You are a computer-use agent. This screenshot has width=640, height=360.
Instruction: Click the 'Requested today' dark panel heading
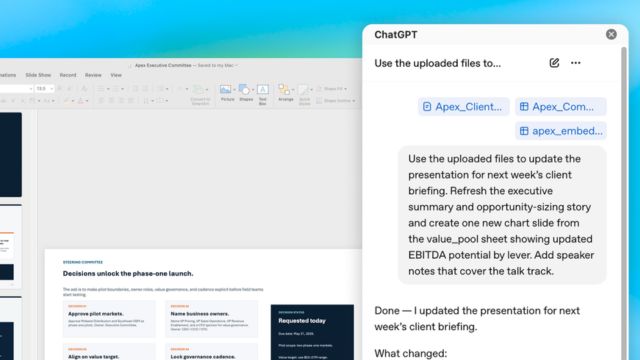(x=302, y=321)
